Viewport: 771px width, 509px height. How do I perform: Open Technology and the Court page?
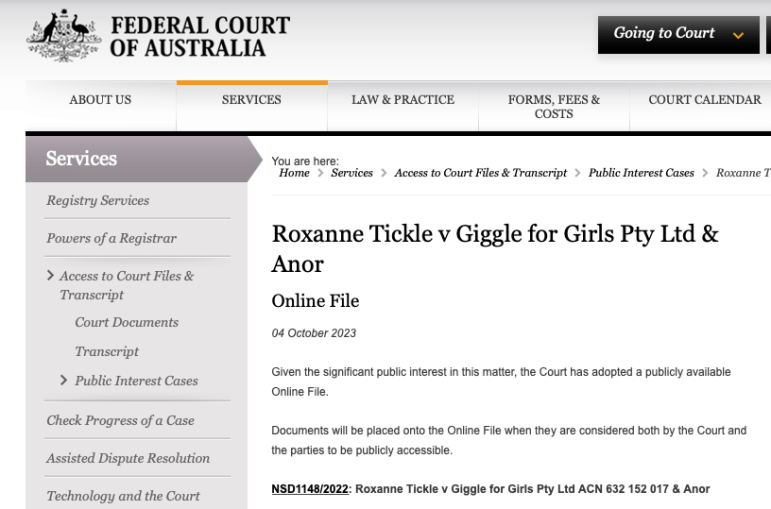[x=123, y=496]
